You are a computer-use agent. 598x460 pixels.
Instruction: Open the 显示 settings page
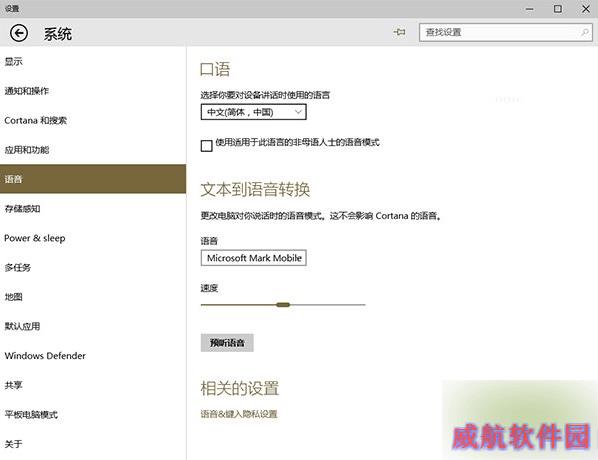(x=93, y=61)
